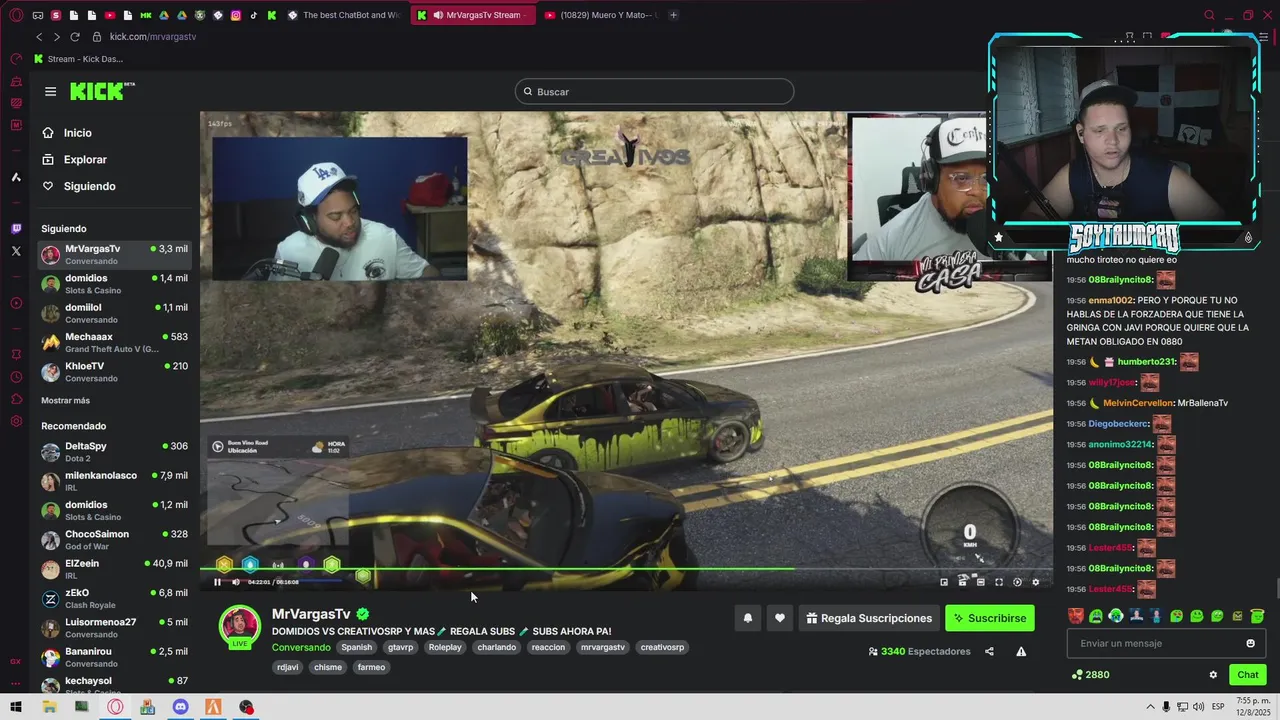Image resolution: width=1280 pixels, height=720 pixels.
Task: Click the 2880 channel points balance
Action: click(1090, 675)
